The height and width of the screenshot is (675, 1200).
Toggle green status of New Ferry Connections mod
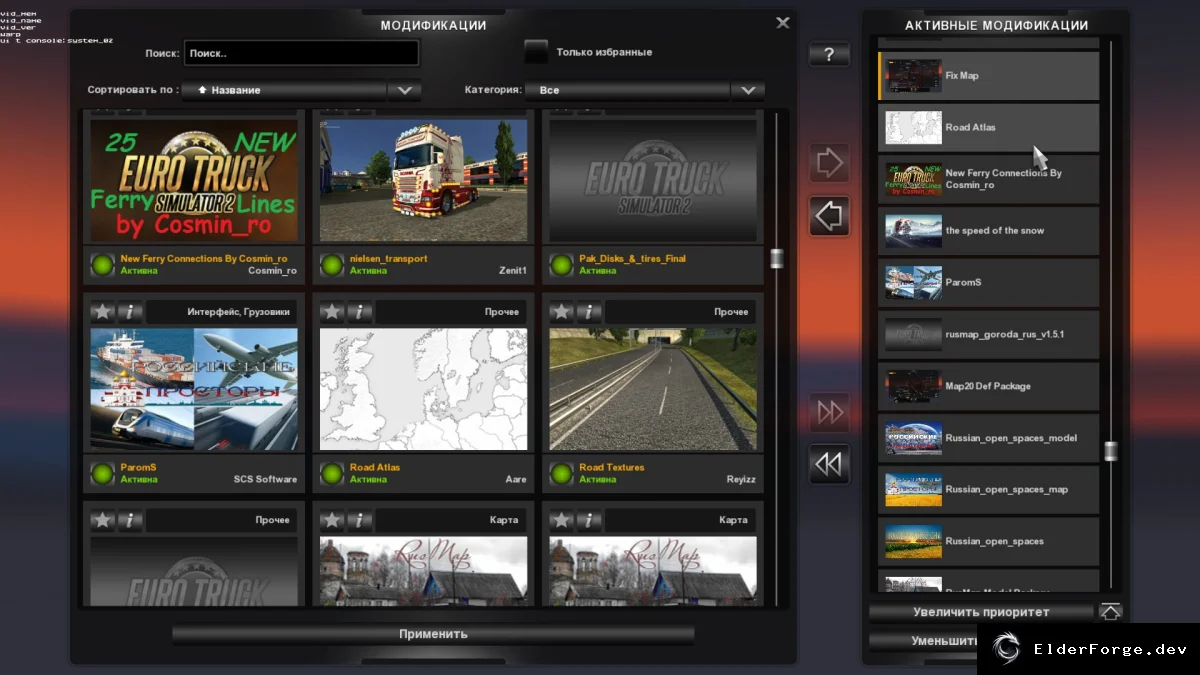pos(103,265)
